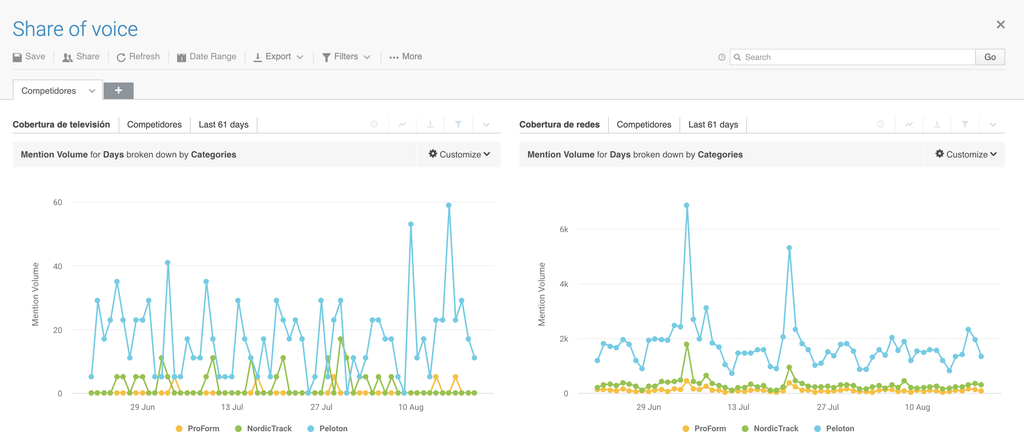Select the Competidores dashboard tab
Viewport: 1024px width, 447px height.
click(49, 91)
